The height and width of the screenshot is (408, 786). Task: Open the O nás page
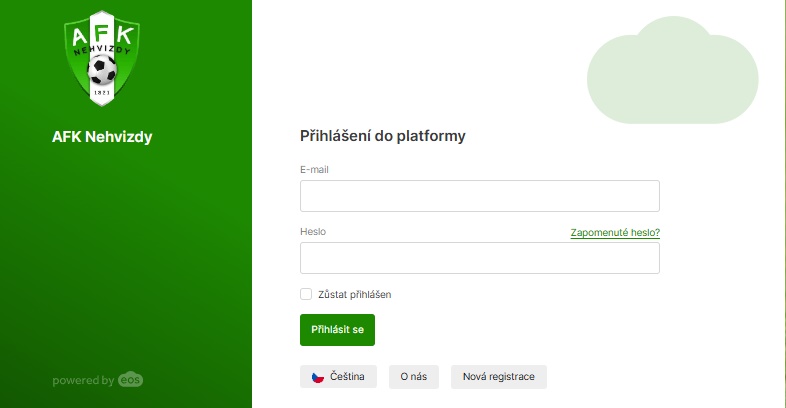[x=414, y=376]
